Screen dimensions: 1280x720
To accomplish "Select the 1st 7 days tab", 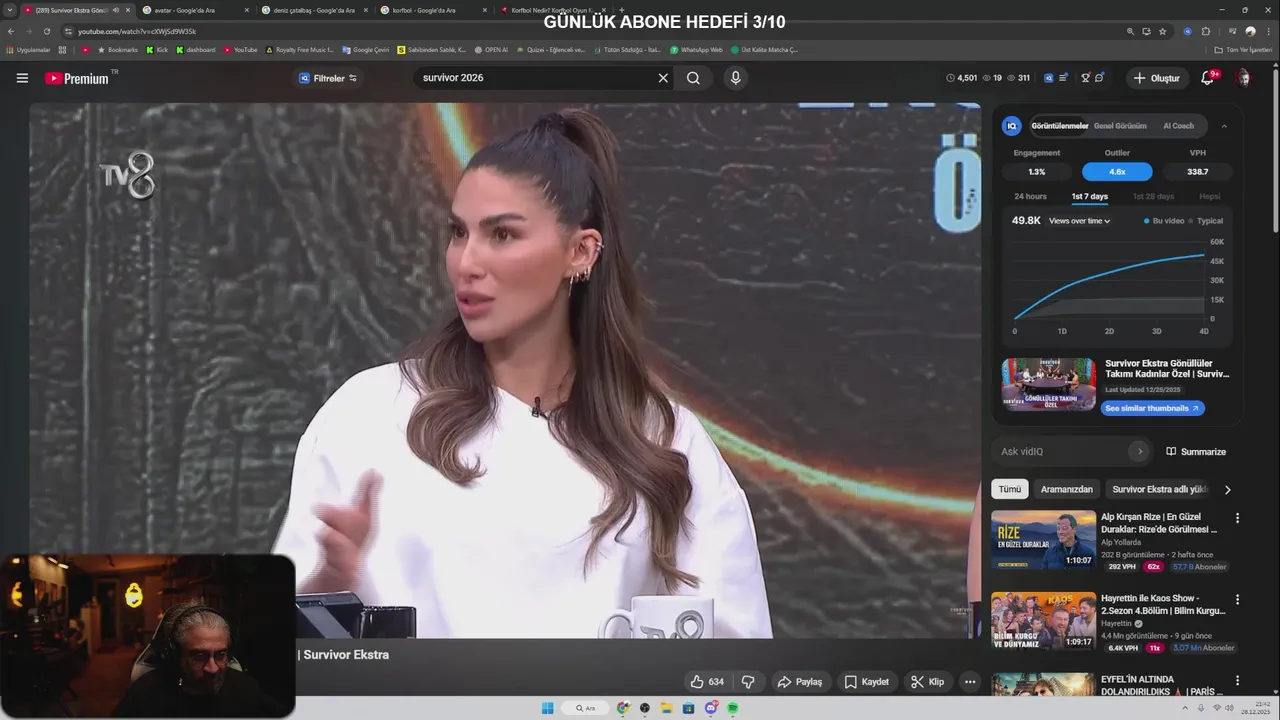I will 1089,197.
